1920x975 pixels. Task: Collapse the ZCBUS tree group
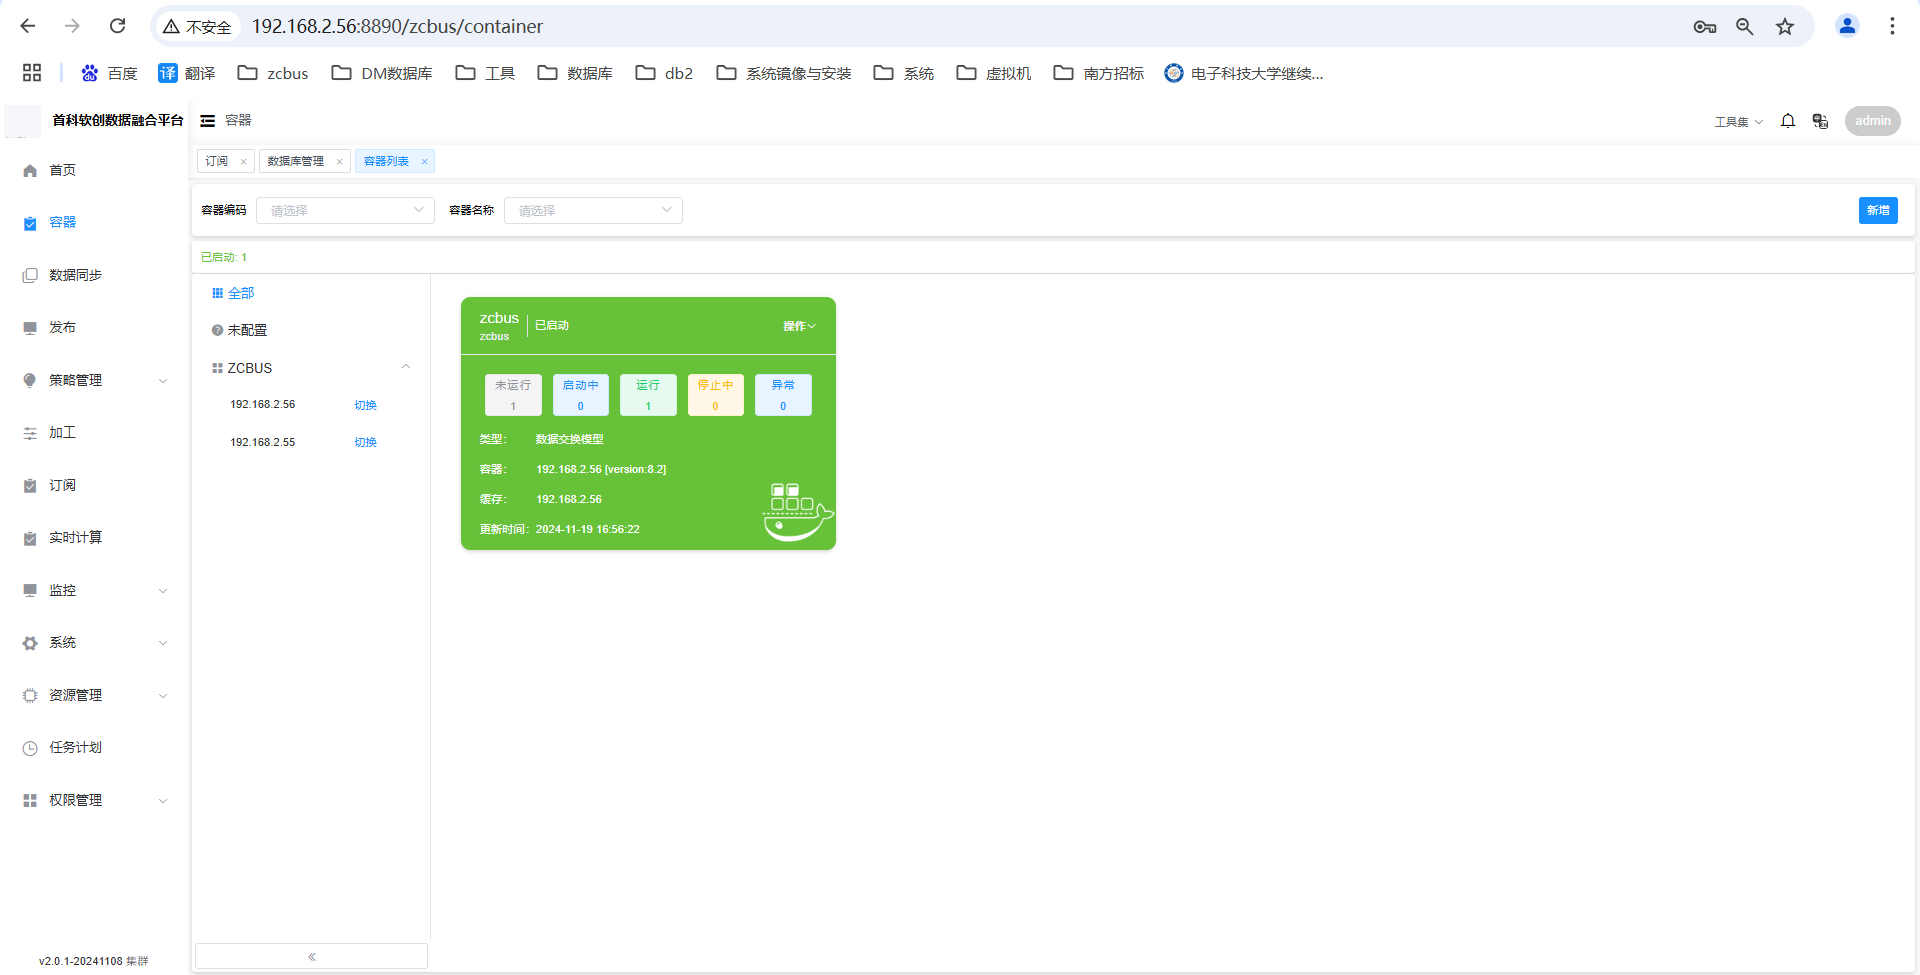(x=406, y=367)
